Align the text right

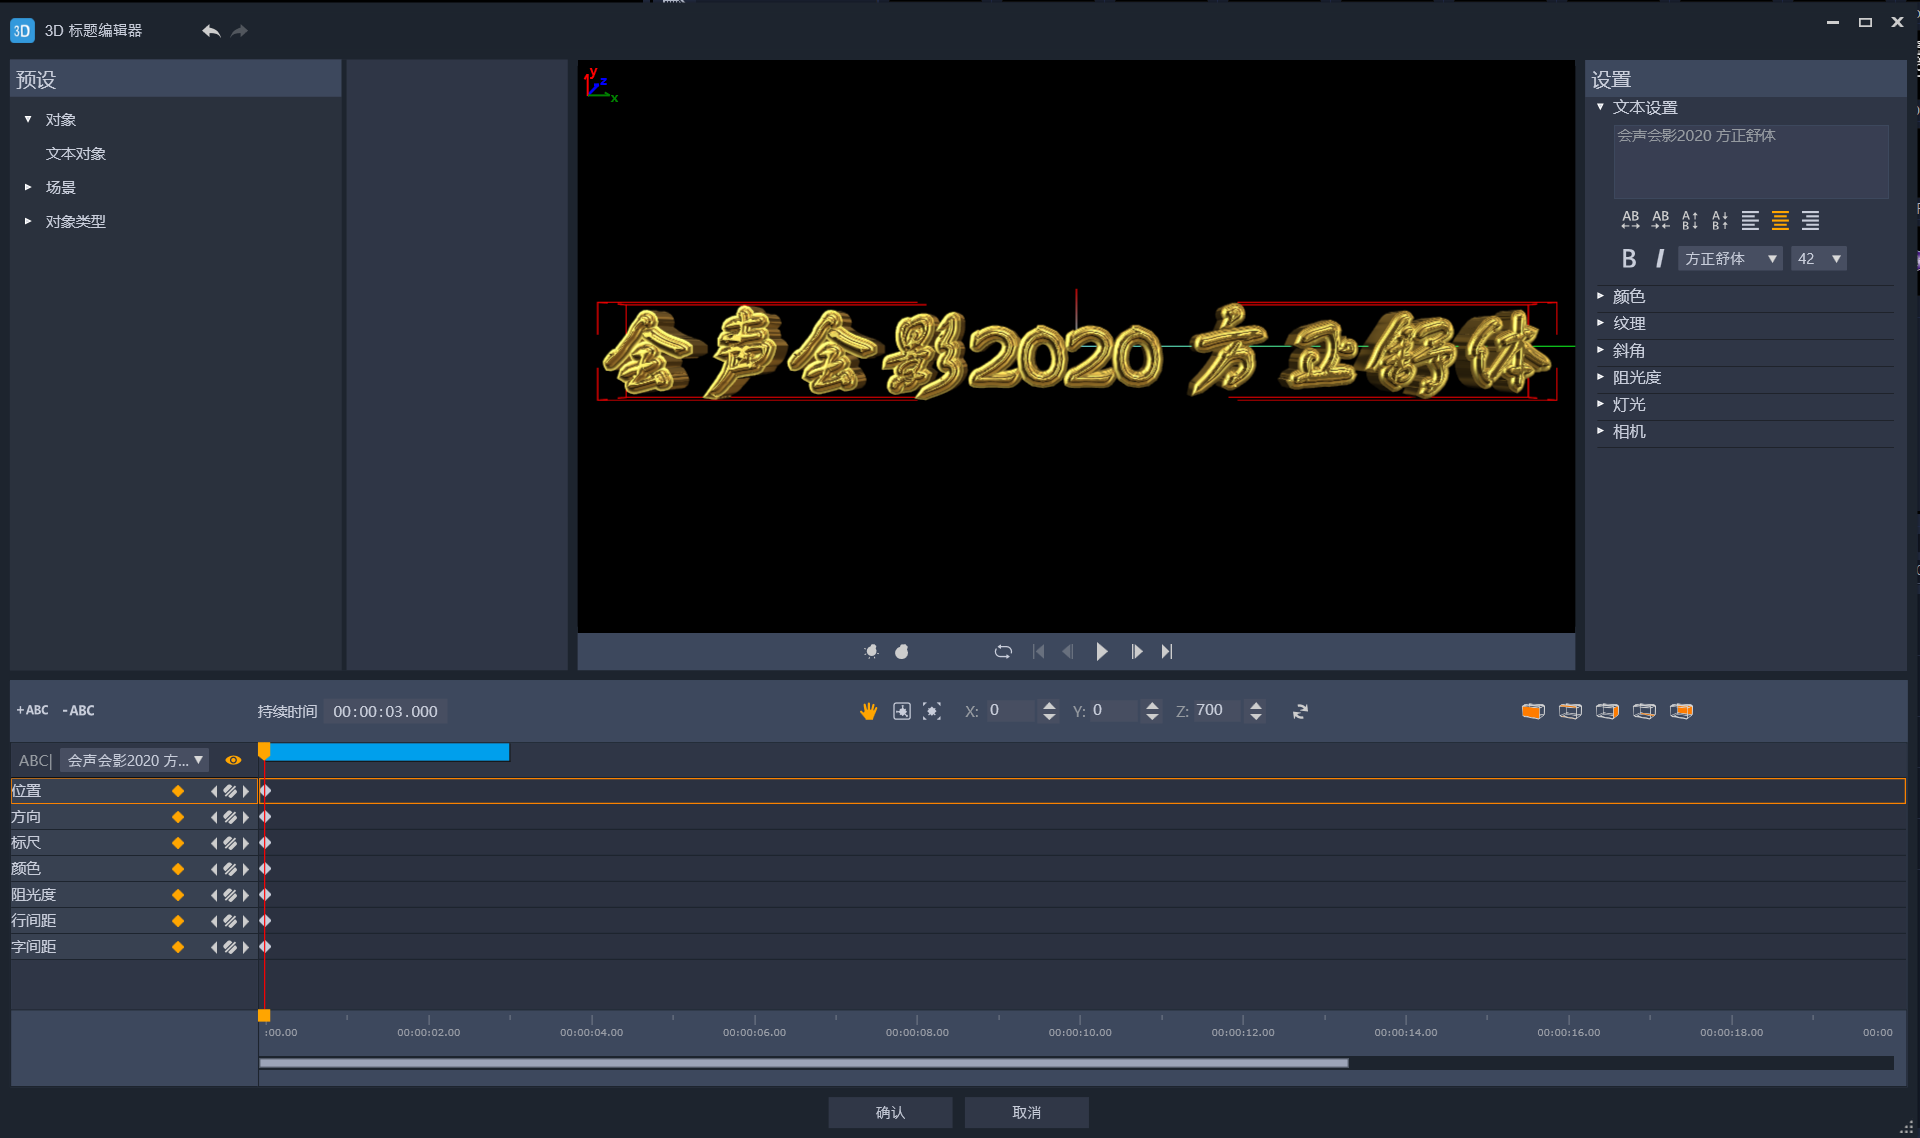click(x=1810, y=220)
